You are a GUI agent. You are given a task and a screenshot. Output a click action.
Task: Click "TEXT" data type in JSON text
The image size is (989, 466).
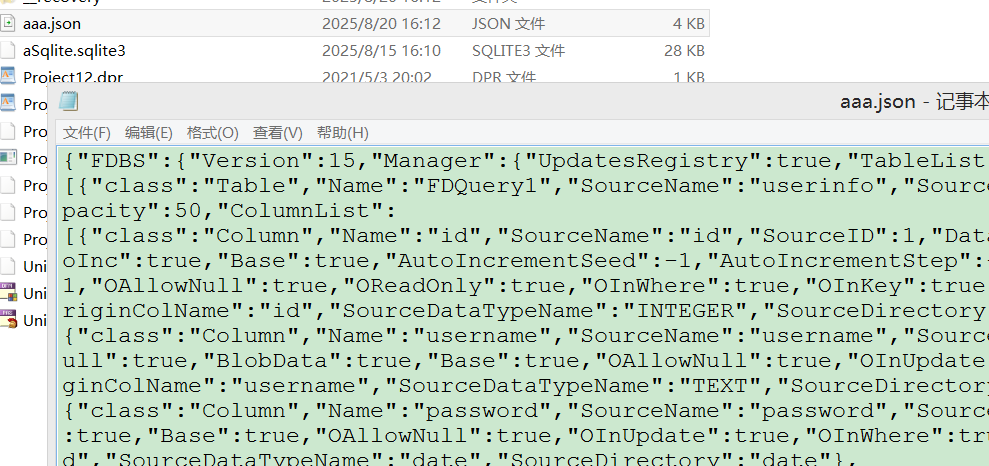(719, 386)
